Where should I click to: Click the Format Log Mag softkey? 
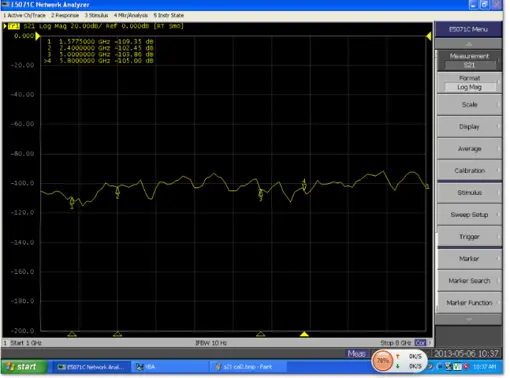coord(469,83)
